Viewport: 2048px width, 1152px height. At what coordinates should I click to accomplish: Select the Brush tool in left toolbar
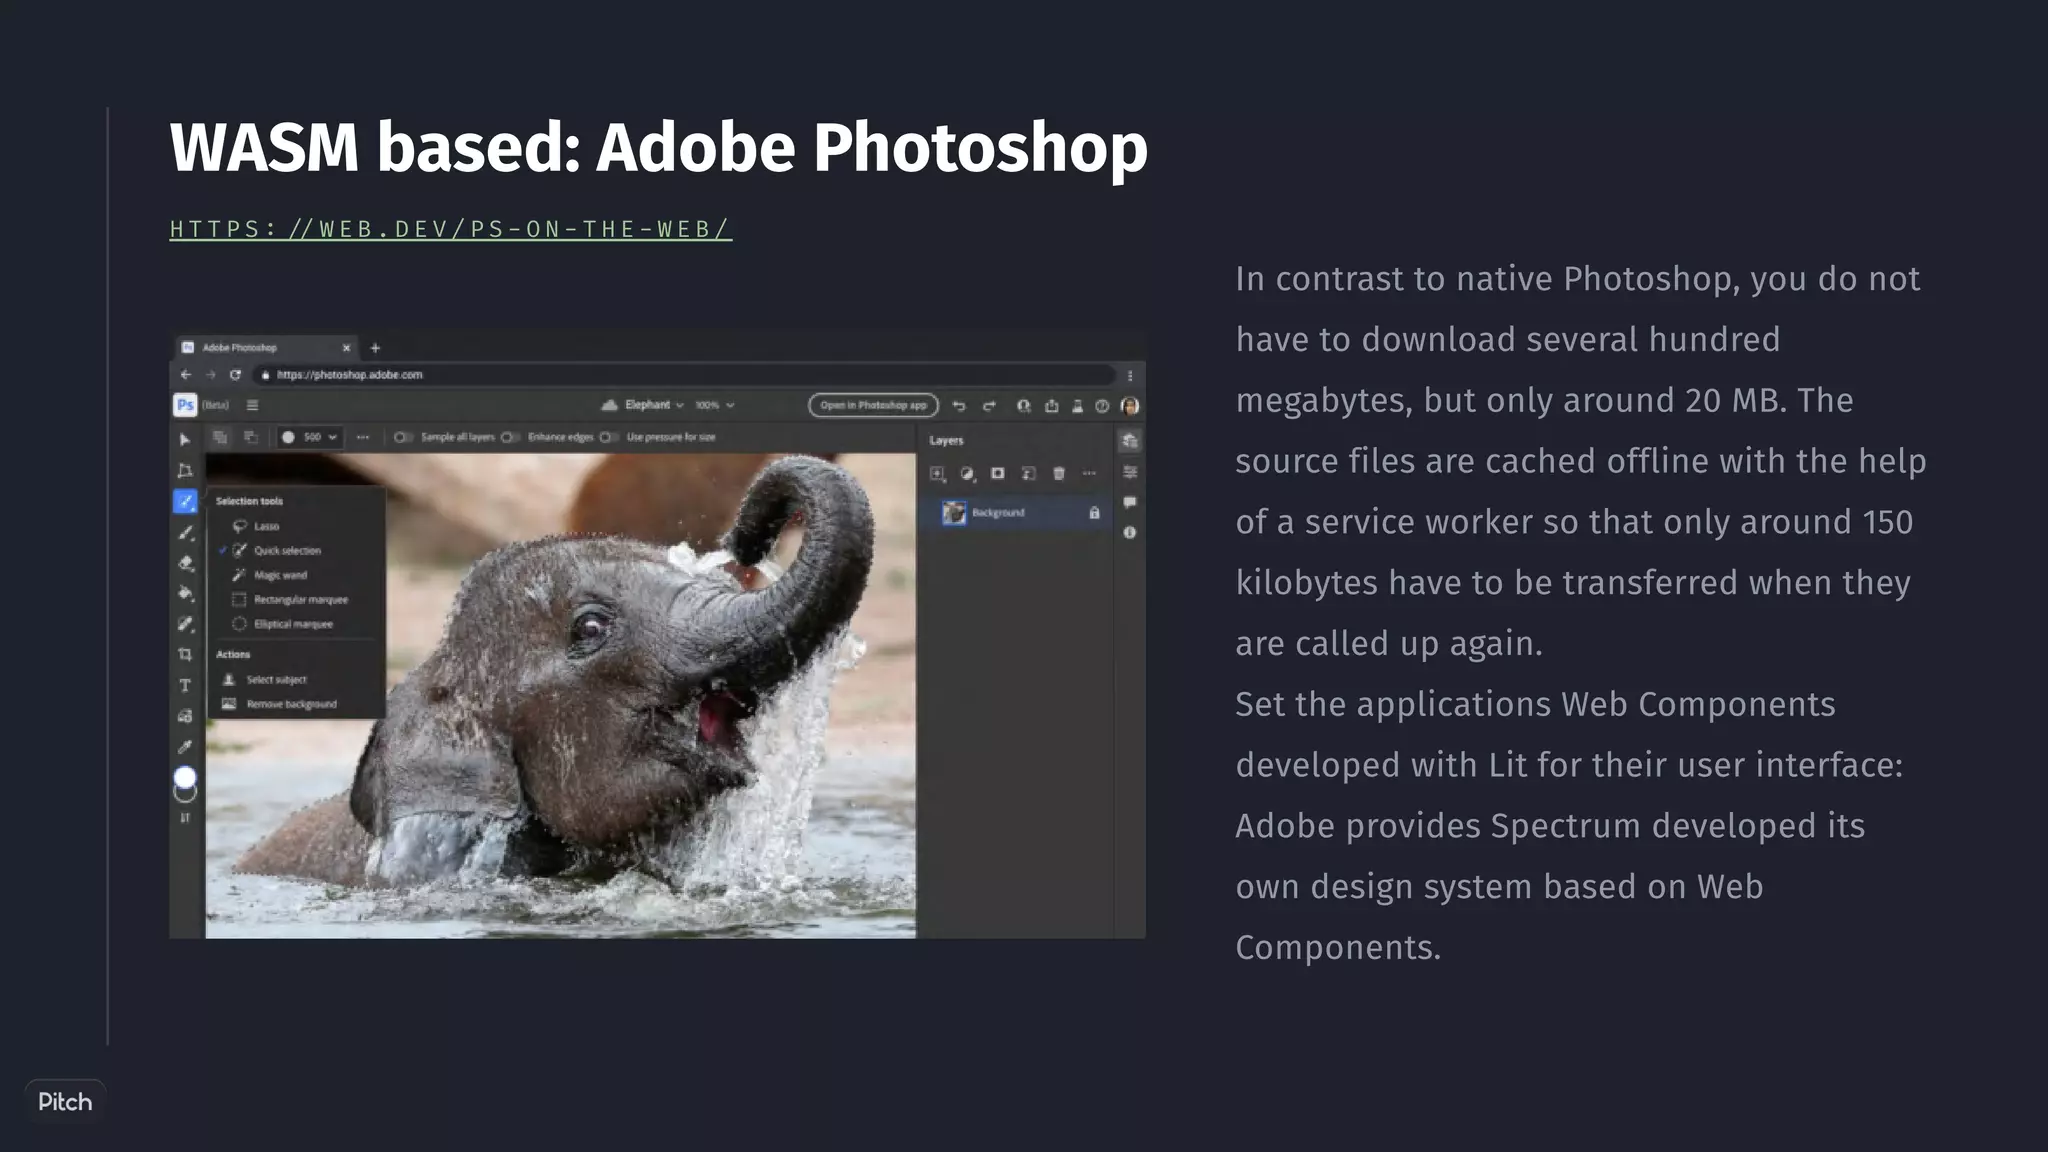click(x=185, y=532)
